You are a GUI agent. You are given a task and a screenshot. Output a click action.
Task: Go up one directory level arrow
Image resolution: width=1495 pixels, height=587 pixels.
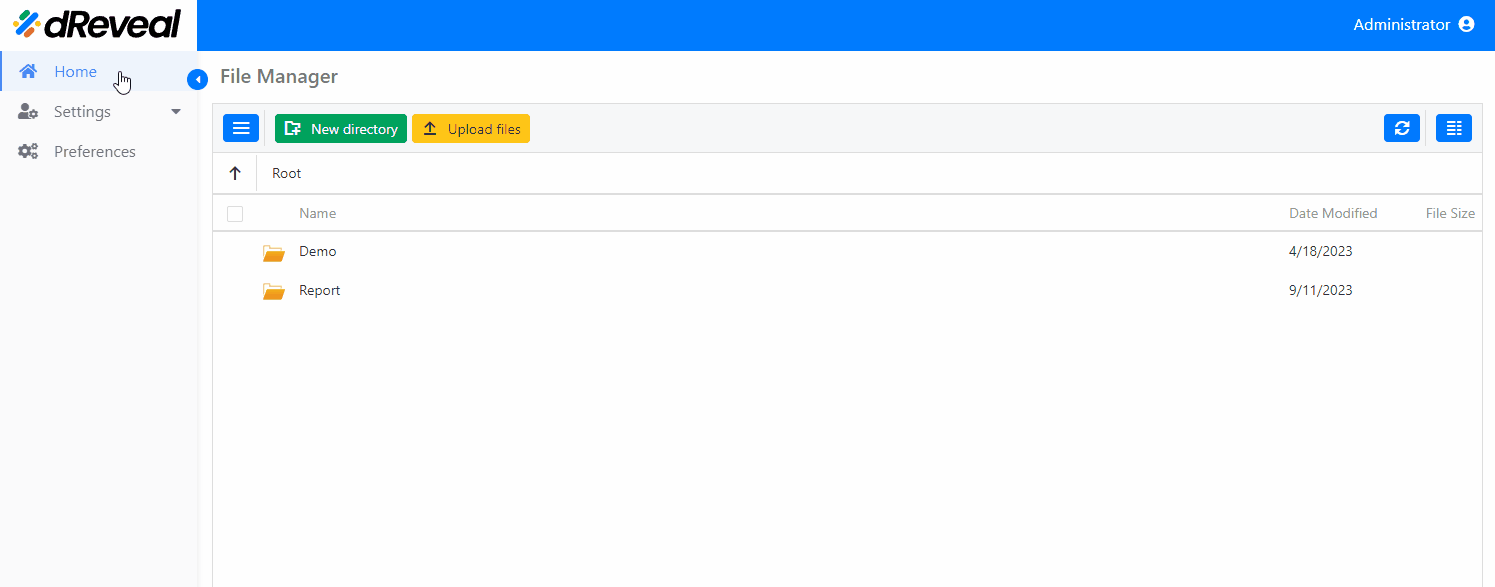tap(235, 173)
